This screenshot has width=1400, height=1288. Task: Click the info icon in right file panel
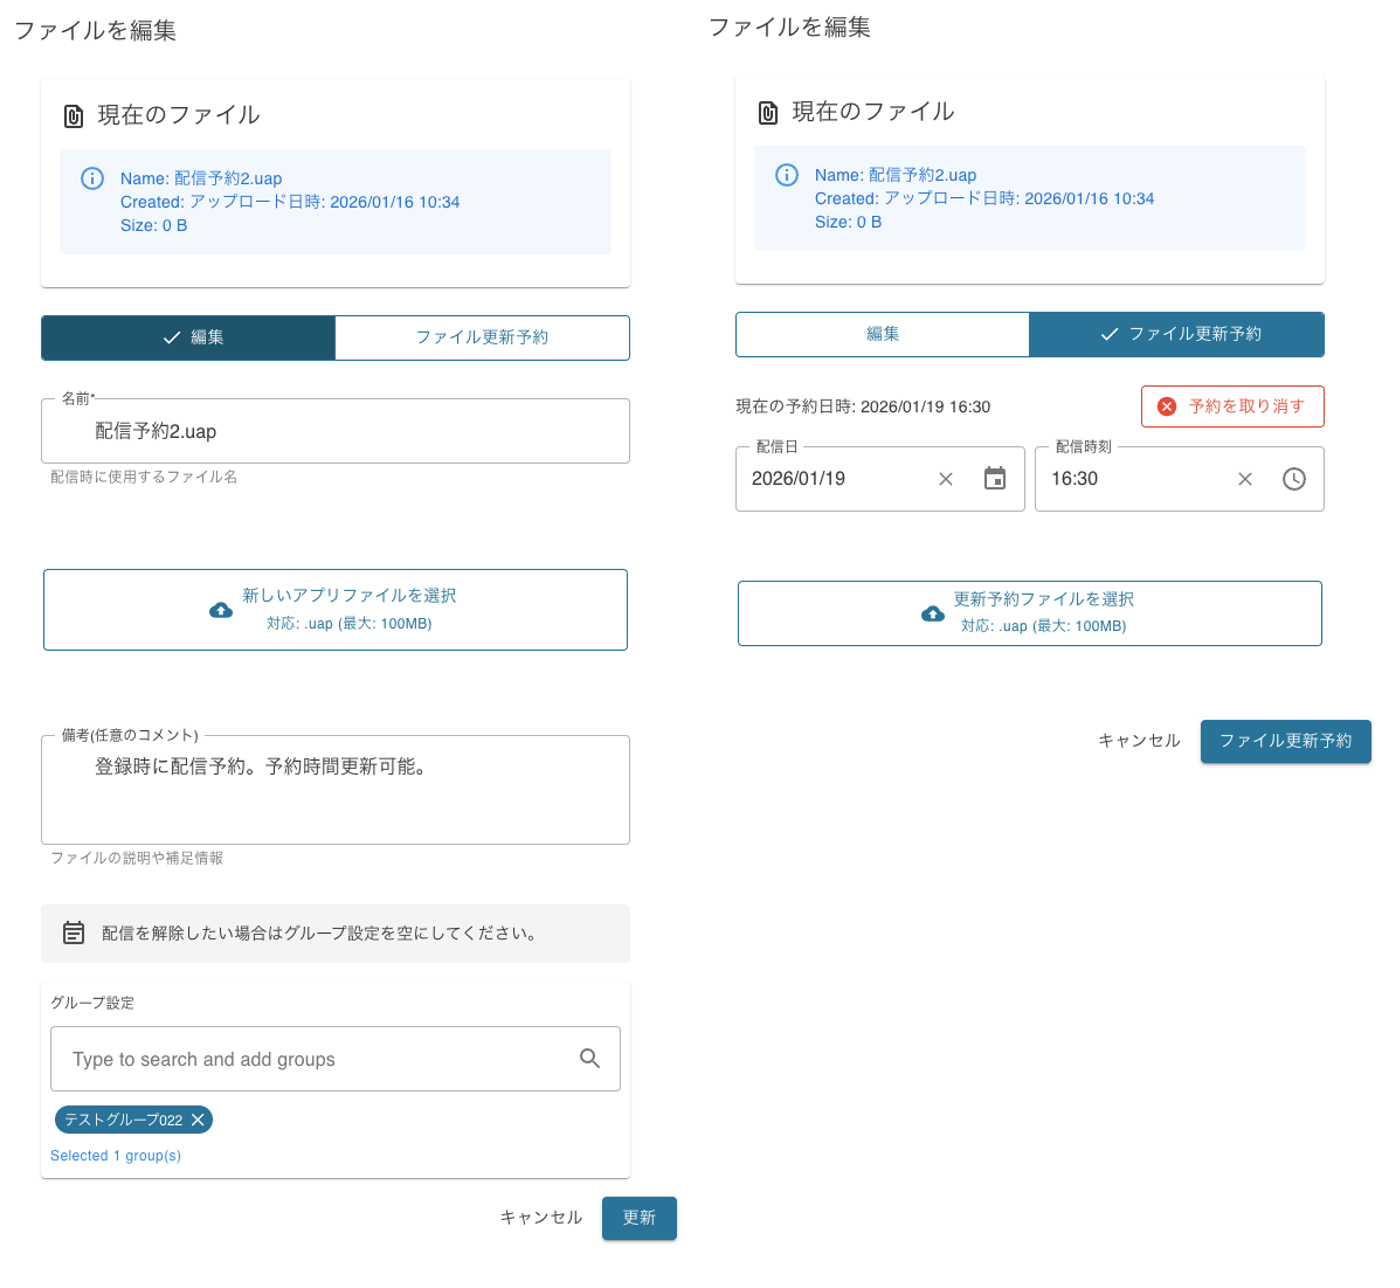pyautogui.click(x=787, y=175)
